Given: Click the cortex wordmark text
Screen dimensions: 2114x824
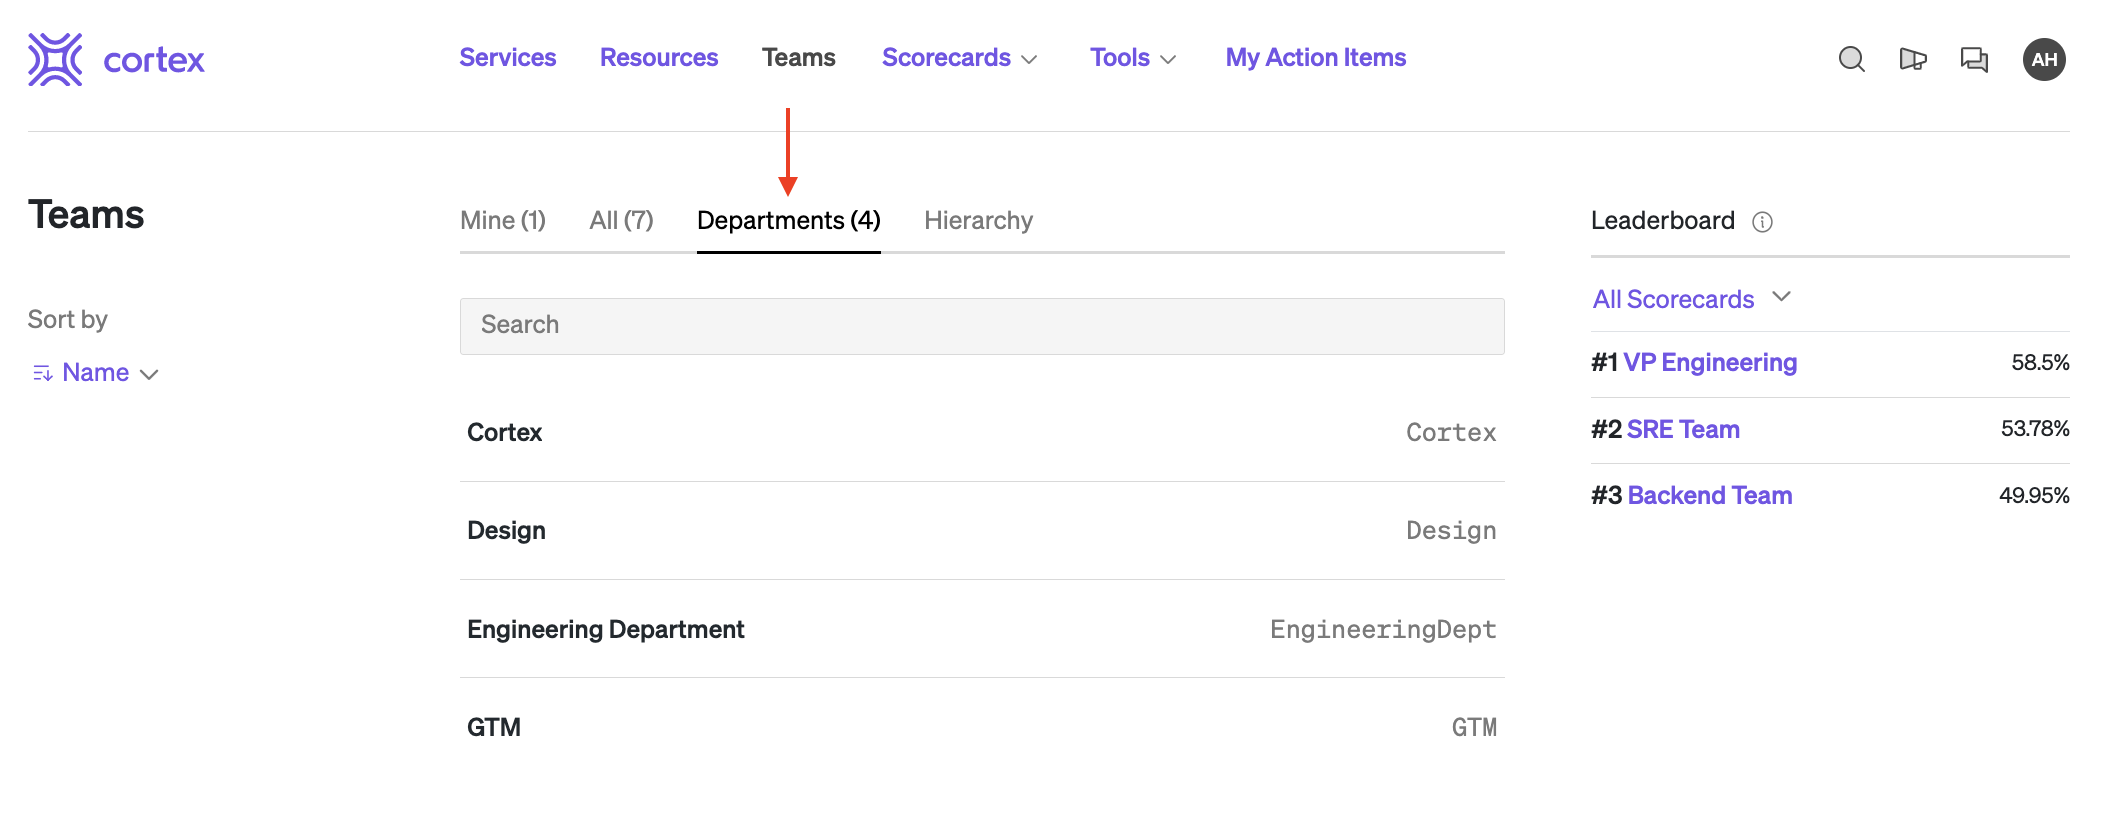Looking at the screenshot, I should 154,60.
